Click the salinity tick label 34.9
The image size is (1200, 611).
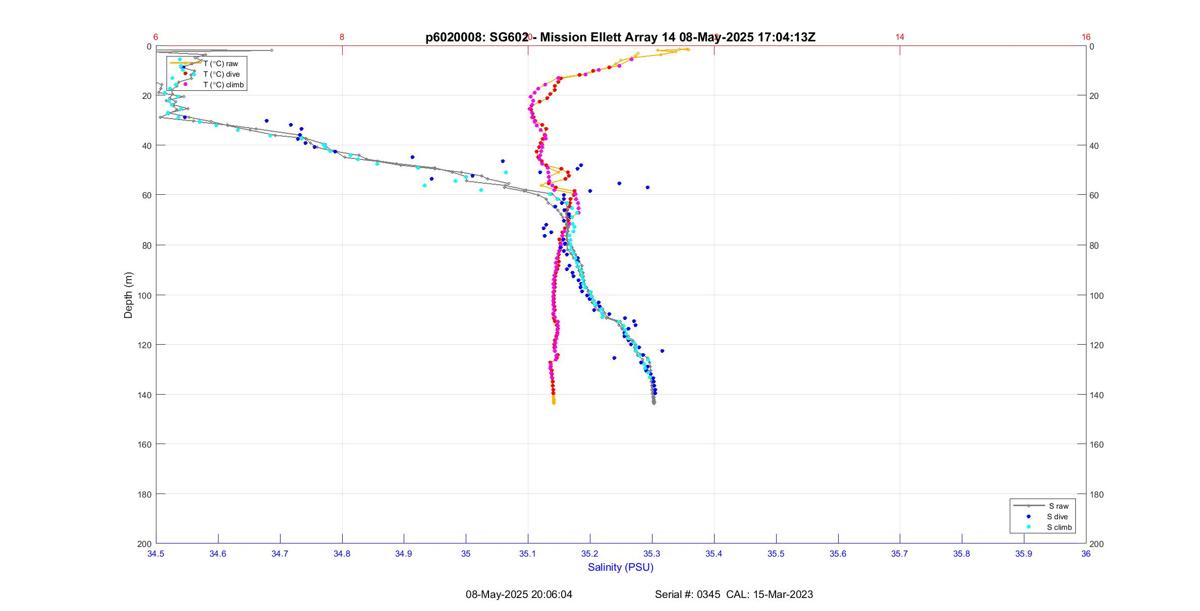click(x=403, y=553)
